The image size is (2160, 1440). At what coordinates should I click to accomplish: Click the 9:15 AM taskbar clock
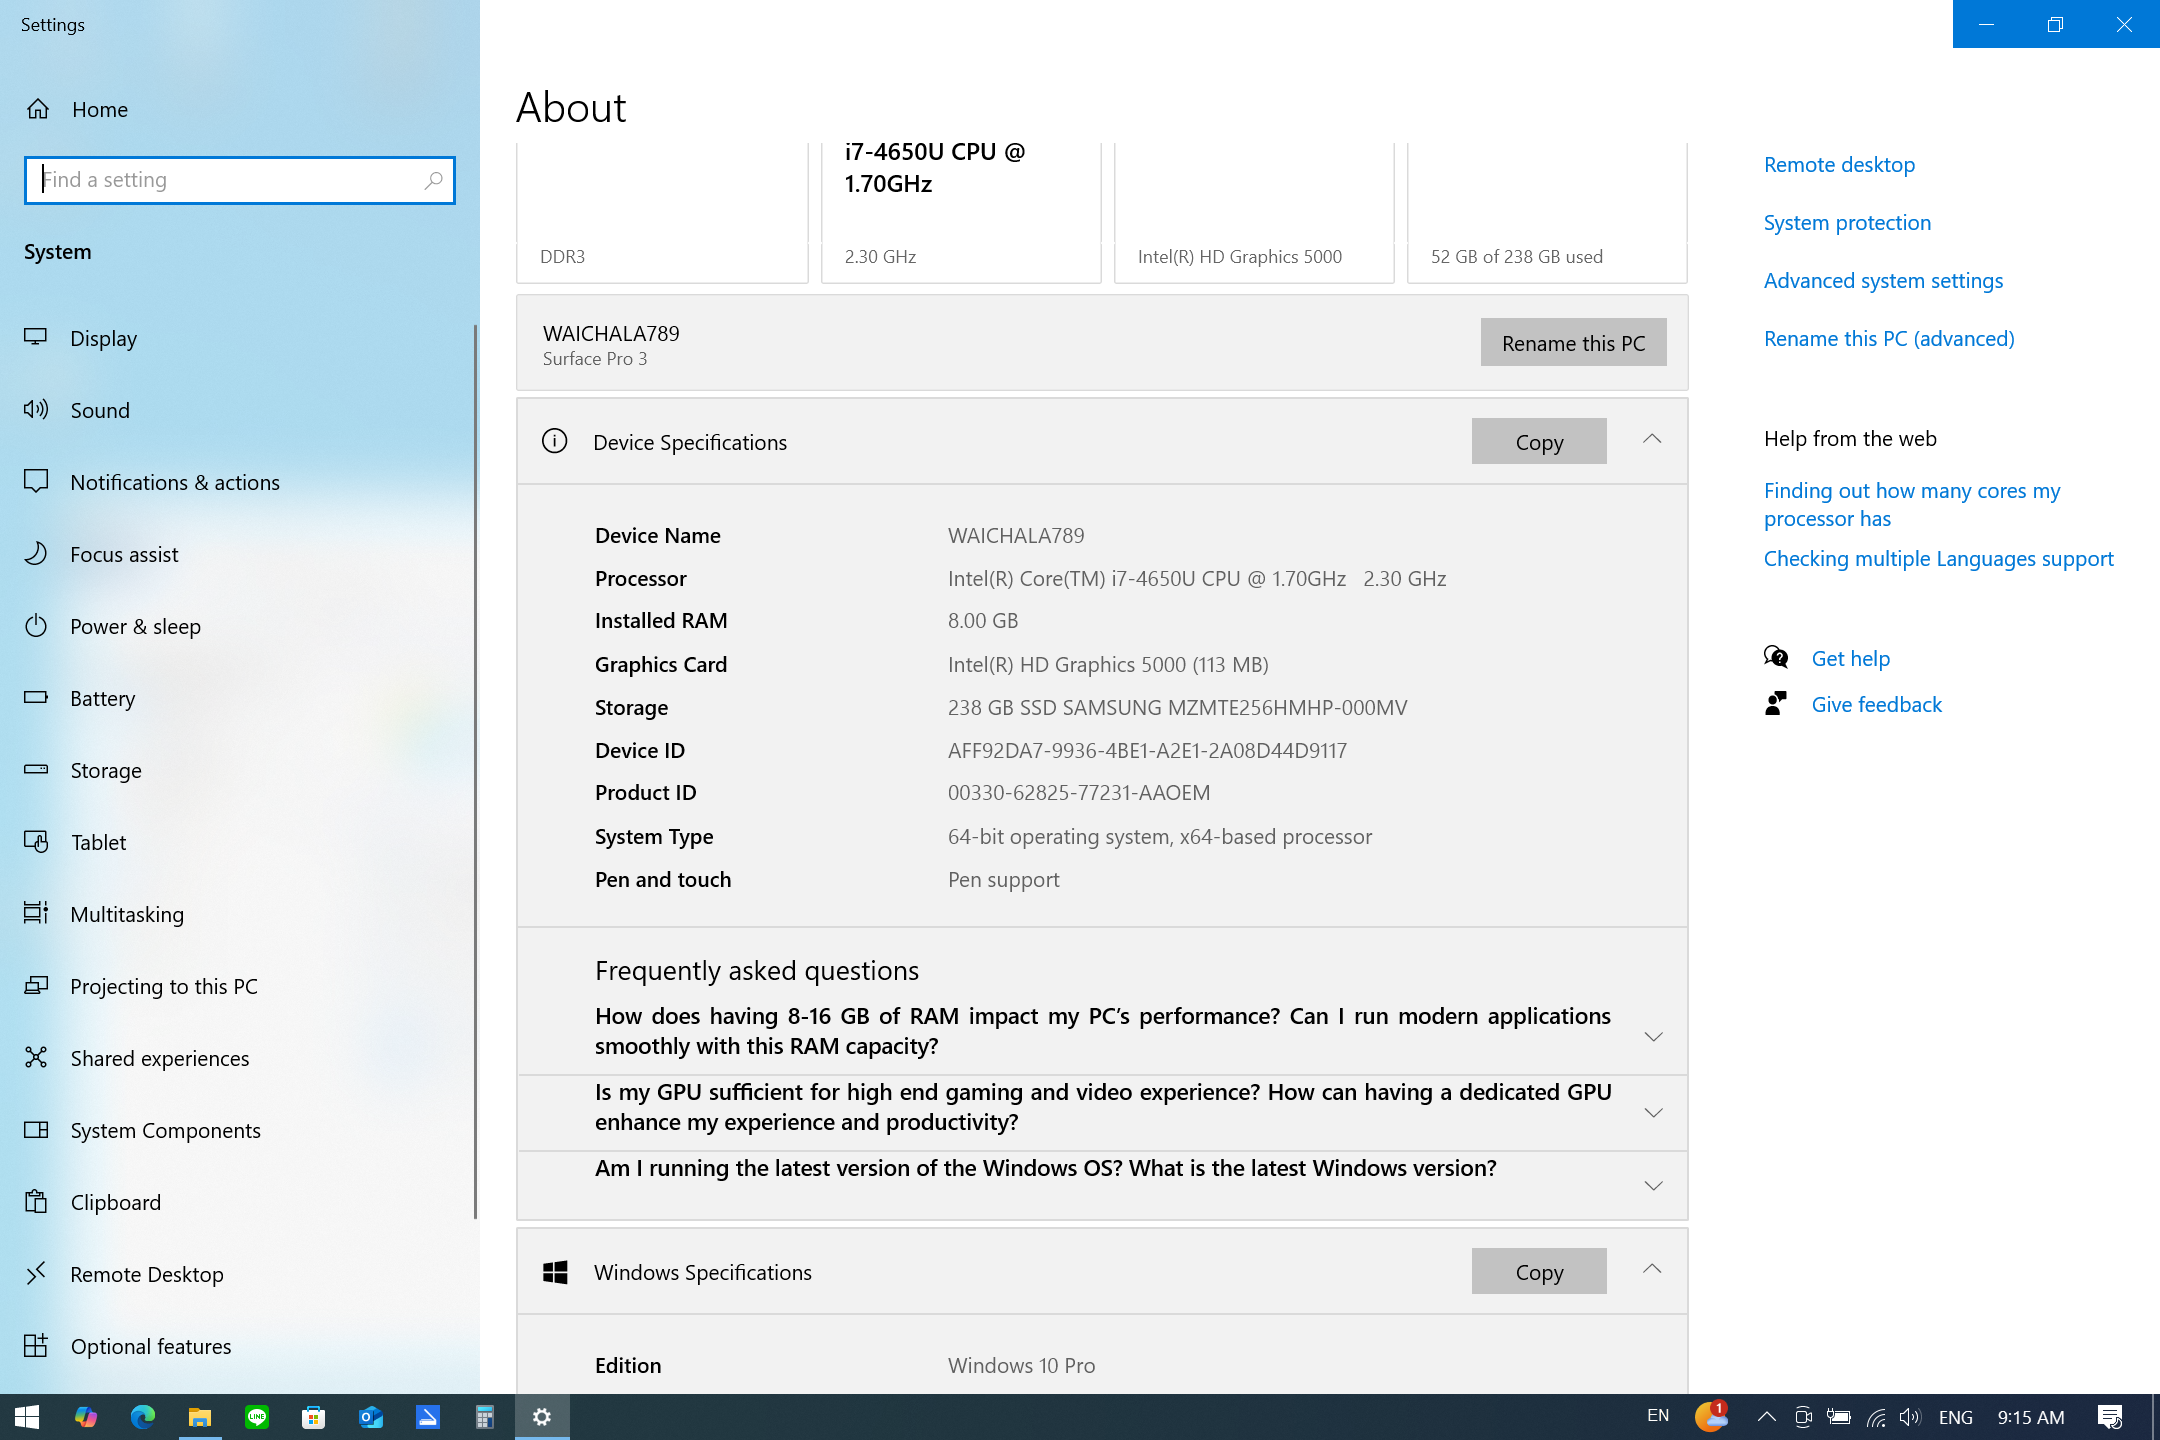(x=2031, y=1417)
